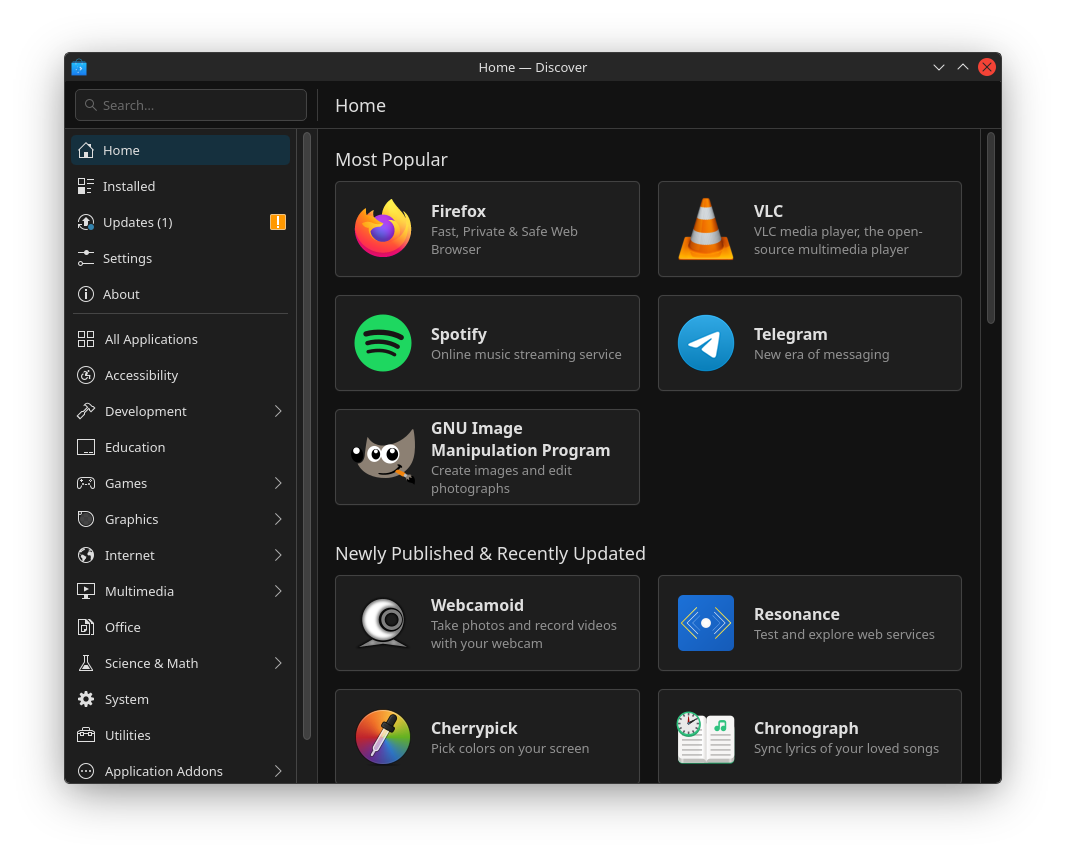Click the Settings sliders icon
Image resolution: width=1066 pixels, height=860 pixels.
click(86, 258)
